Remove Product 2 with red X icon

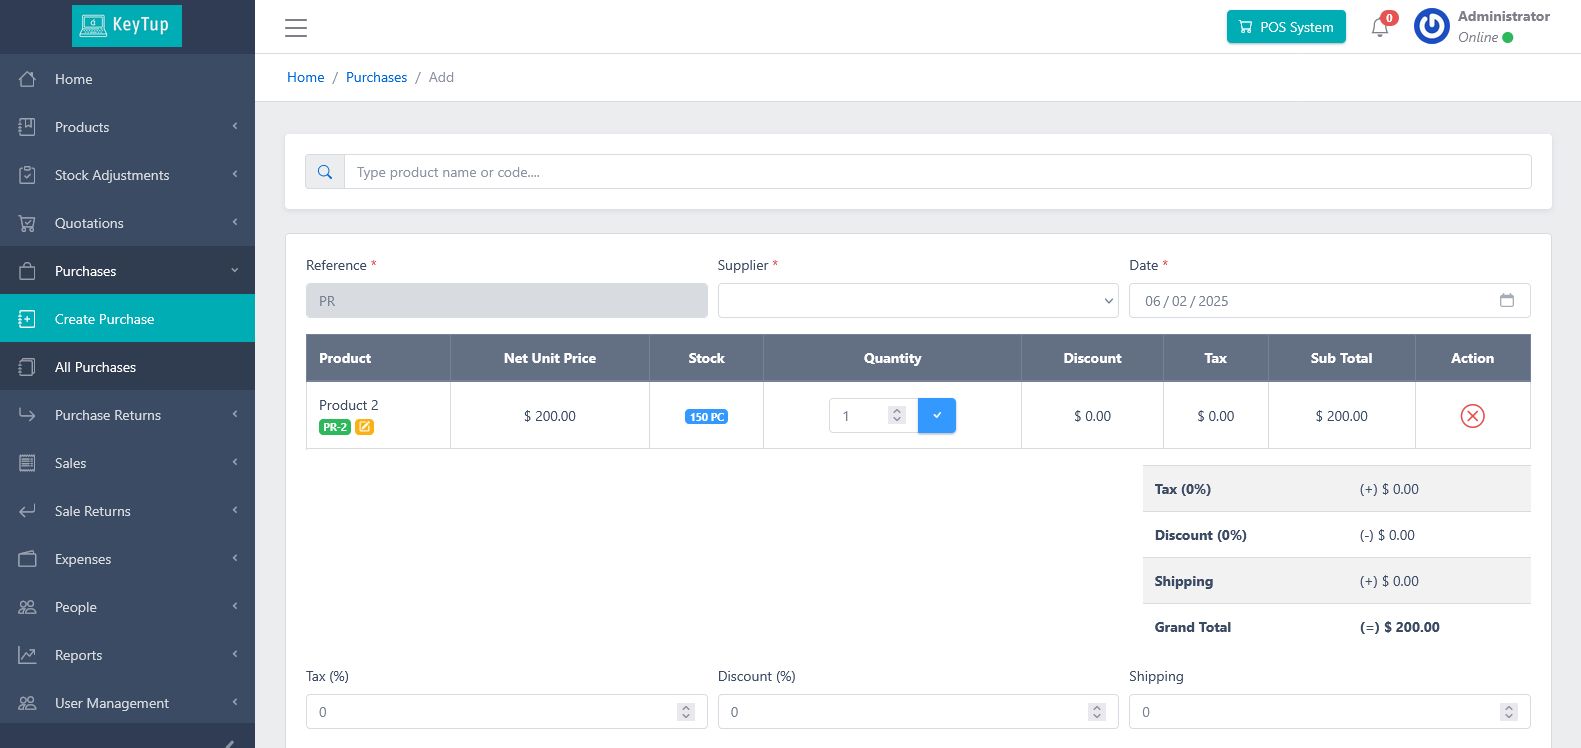[1472, 416]
